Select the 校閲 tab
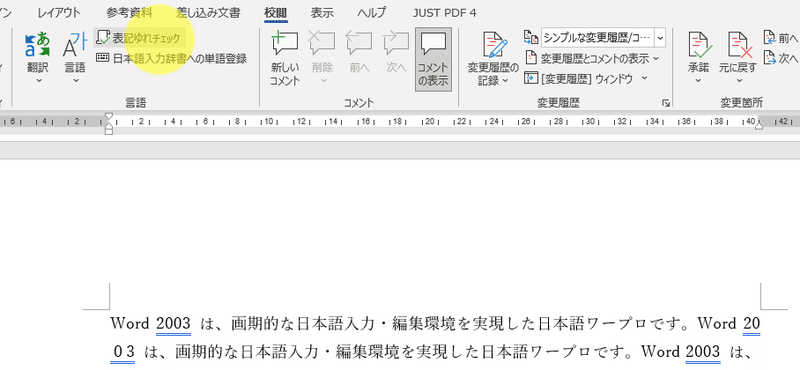The image size is (800, 370). coord(276,13)
